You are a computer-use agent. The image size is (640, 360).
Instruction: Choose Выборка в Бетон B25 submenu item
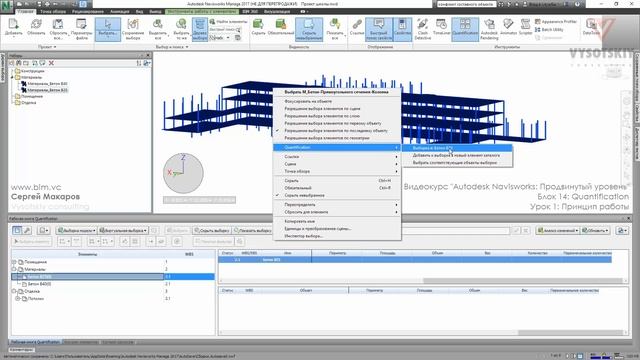457,148
